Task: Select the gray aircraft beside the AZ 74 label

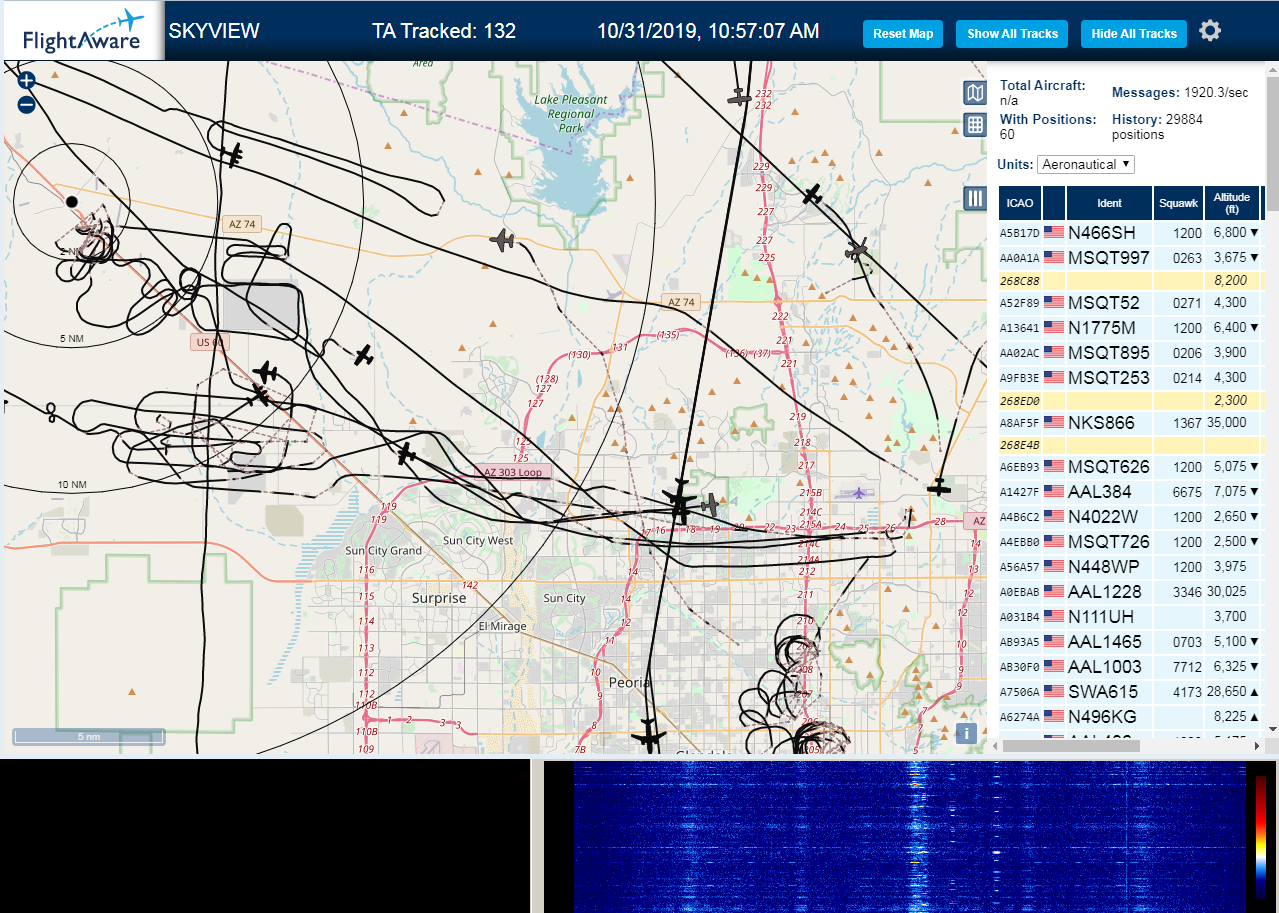Action: (x=502, y=240)
